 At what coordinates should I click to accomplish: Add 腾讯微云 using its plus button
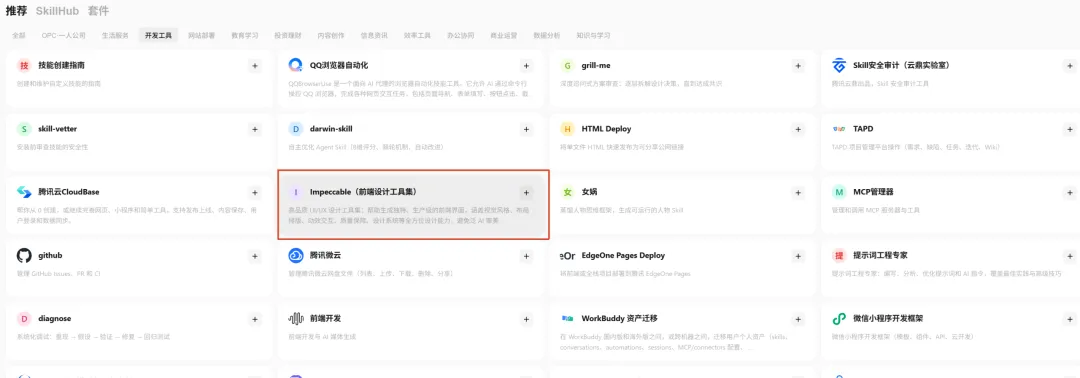click(526, 256)
